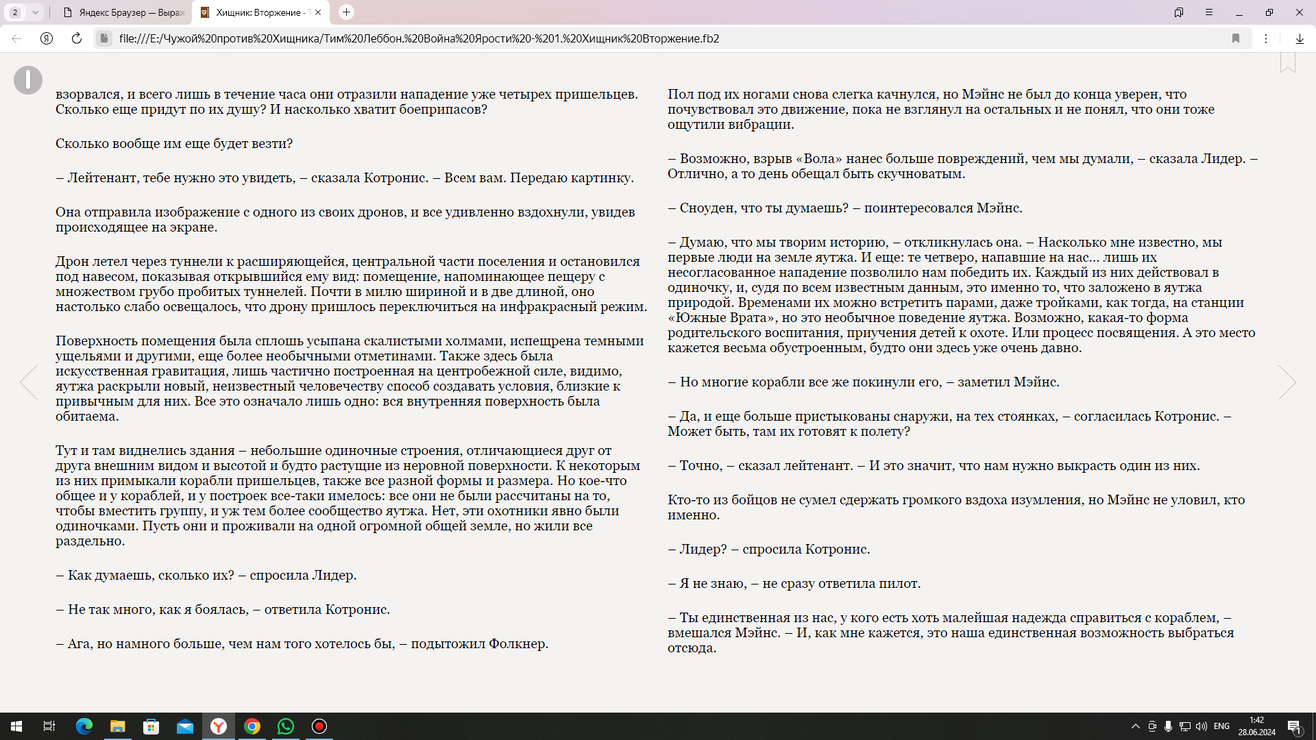Open WhatsApp from the taskbar
Screen dimensions: 1316x740
click(x=286, y=726)
